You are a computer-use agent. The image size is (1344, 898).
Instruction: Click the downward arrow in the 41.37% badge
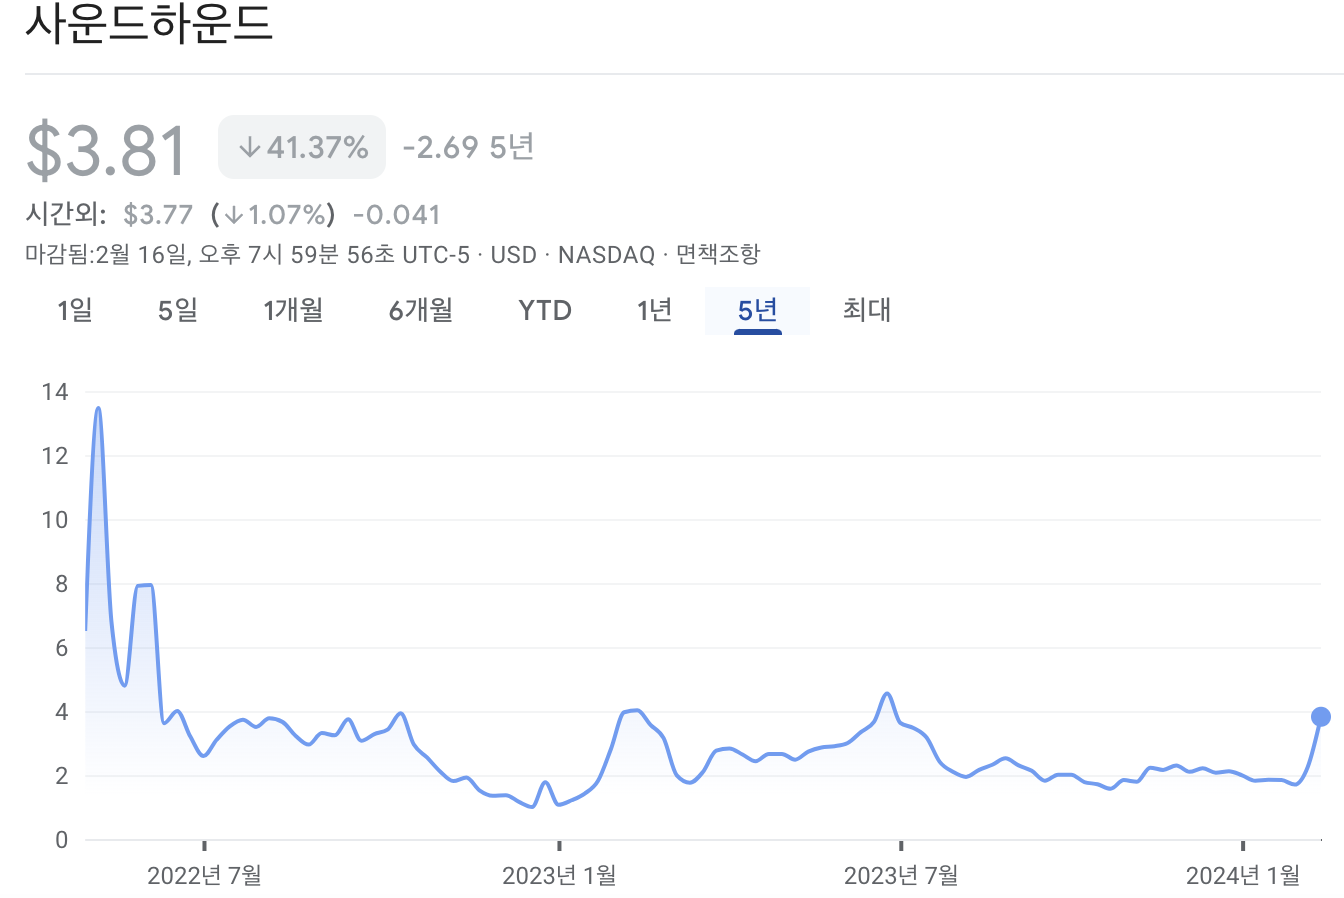coord(249,145)
